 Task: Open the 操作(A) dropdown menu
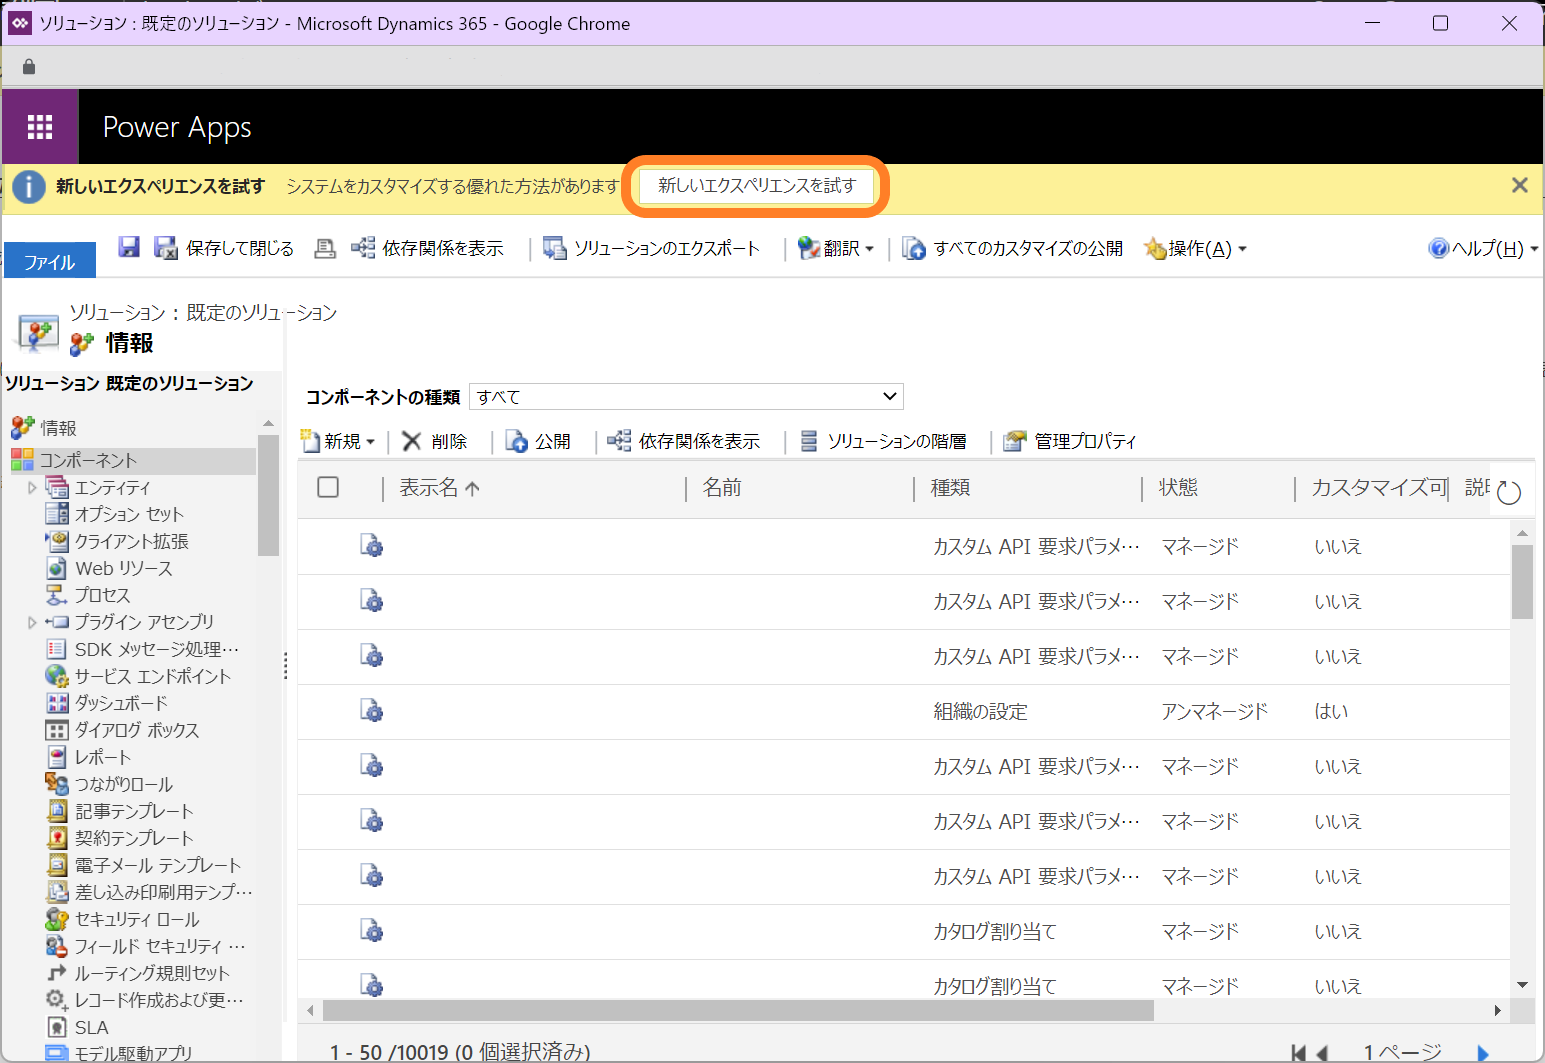1195,248
